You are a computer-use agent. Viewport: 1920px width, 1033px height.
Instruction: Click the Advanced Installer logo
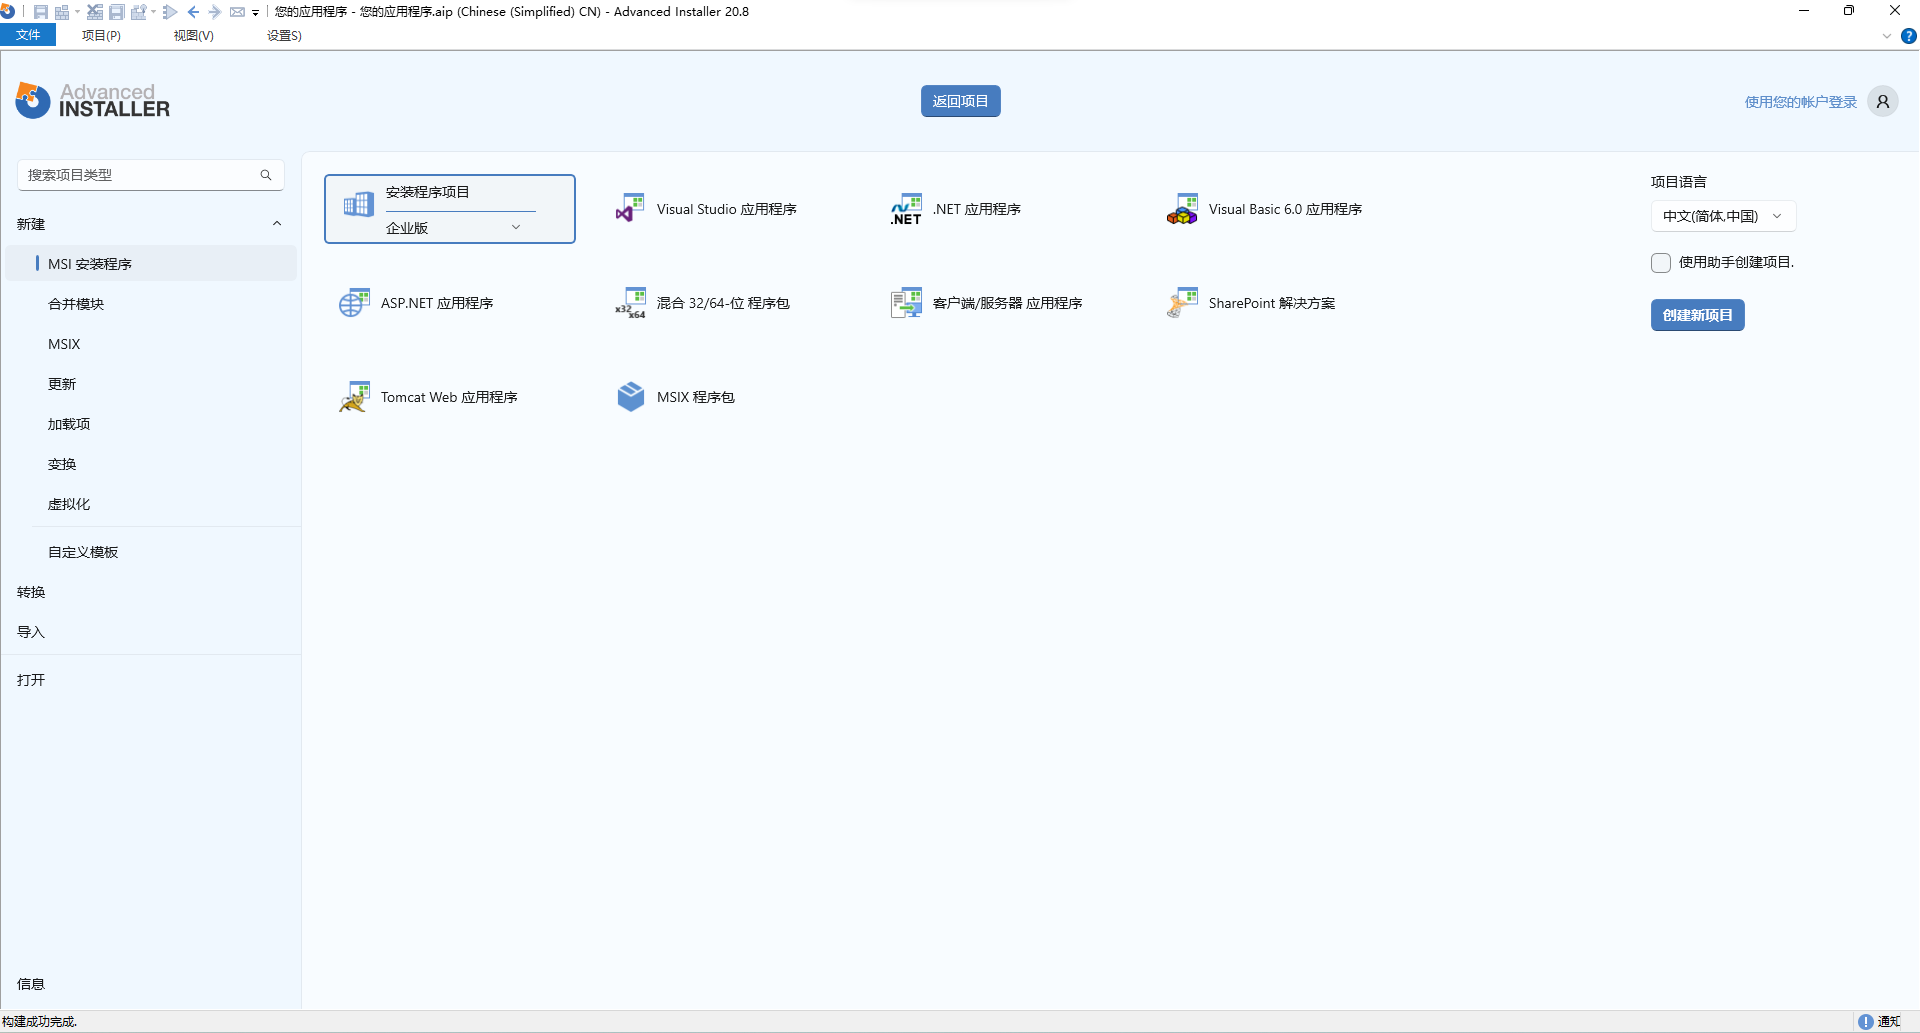click(x=93, y=100)
